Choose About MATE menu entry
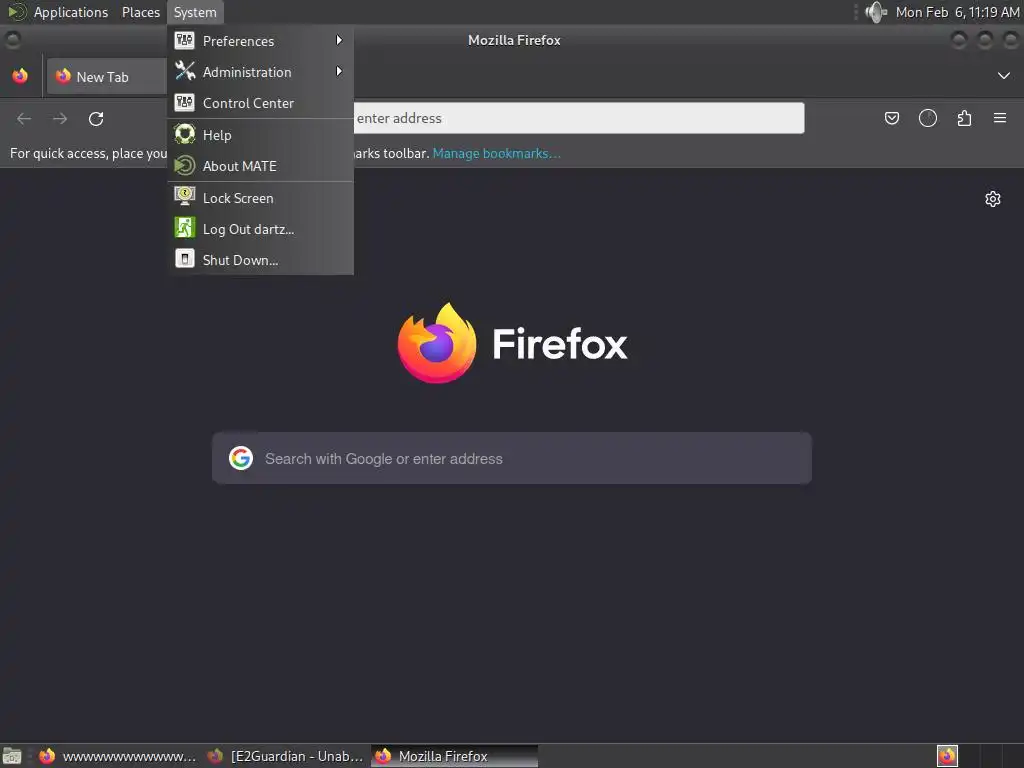The image size is (1024, 768). click(261, 166)
